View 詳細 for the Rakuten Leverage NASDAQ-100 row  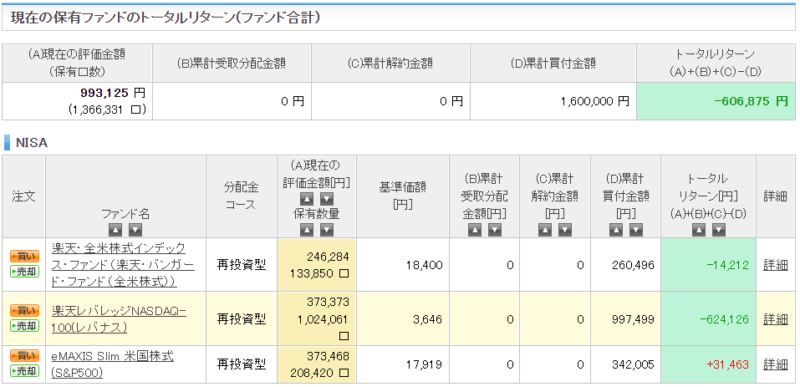click(776, 319)
